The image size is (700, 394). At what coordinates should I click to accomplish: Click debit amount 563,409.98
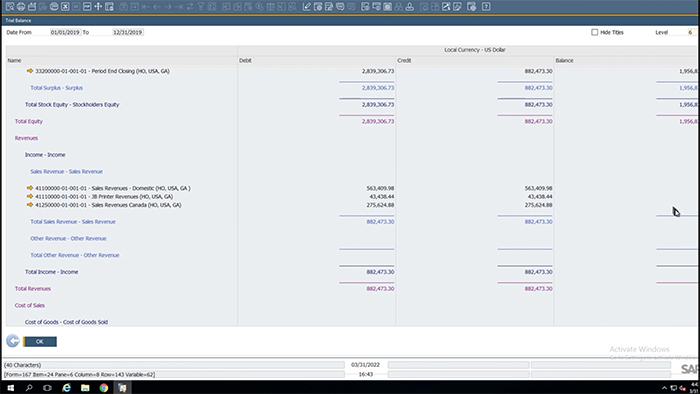click(x=380, y=188)
